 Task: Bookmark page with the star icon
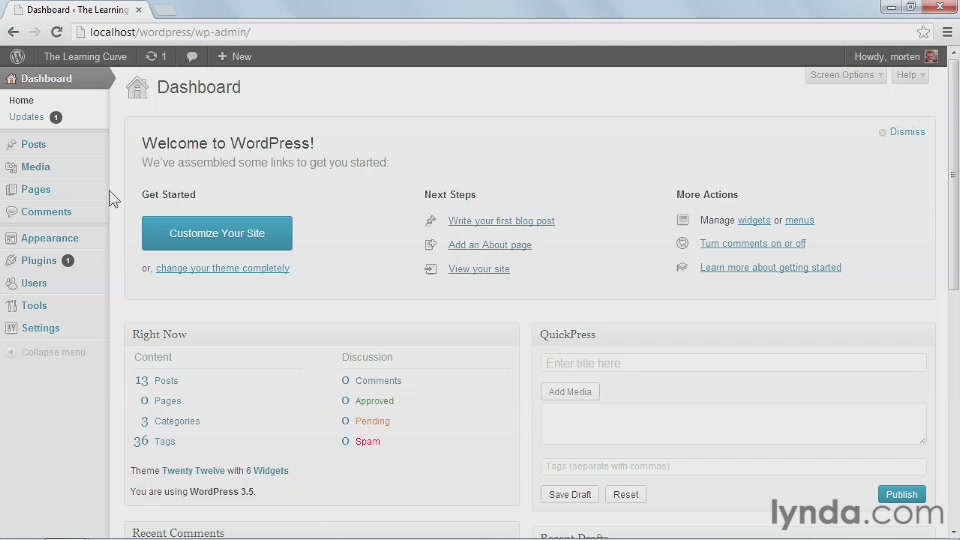[923, 32]
